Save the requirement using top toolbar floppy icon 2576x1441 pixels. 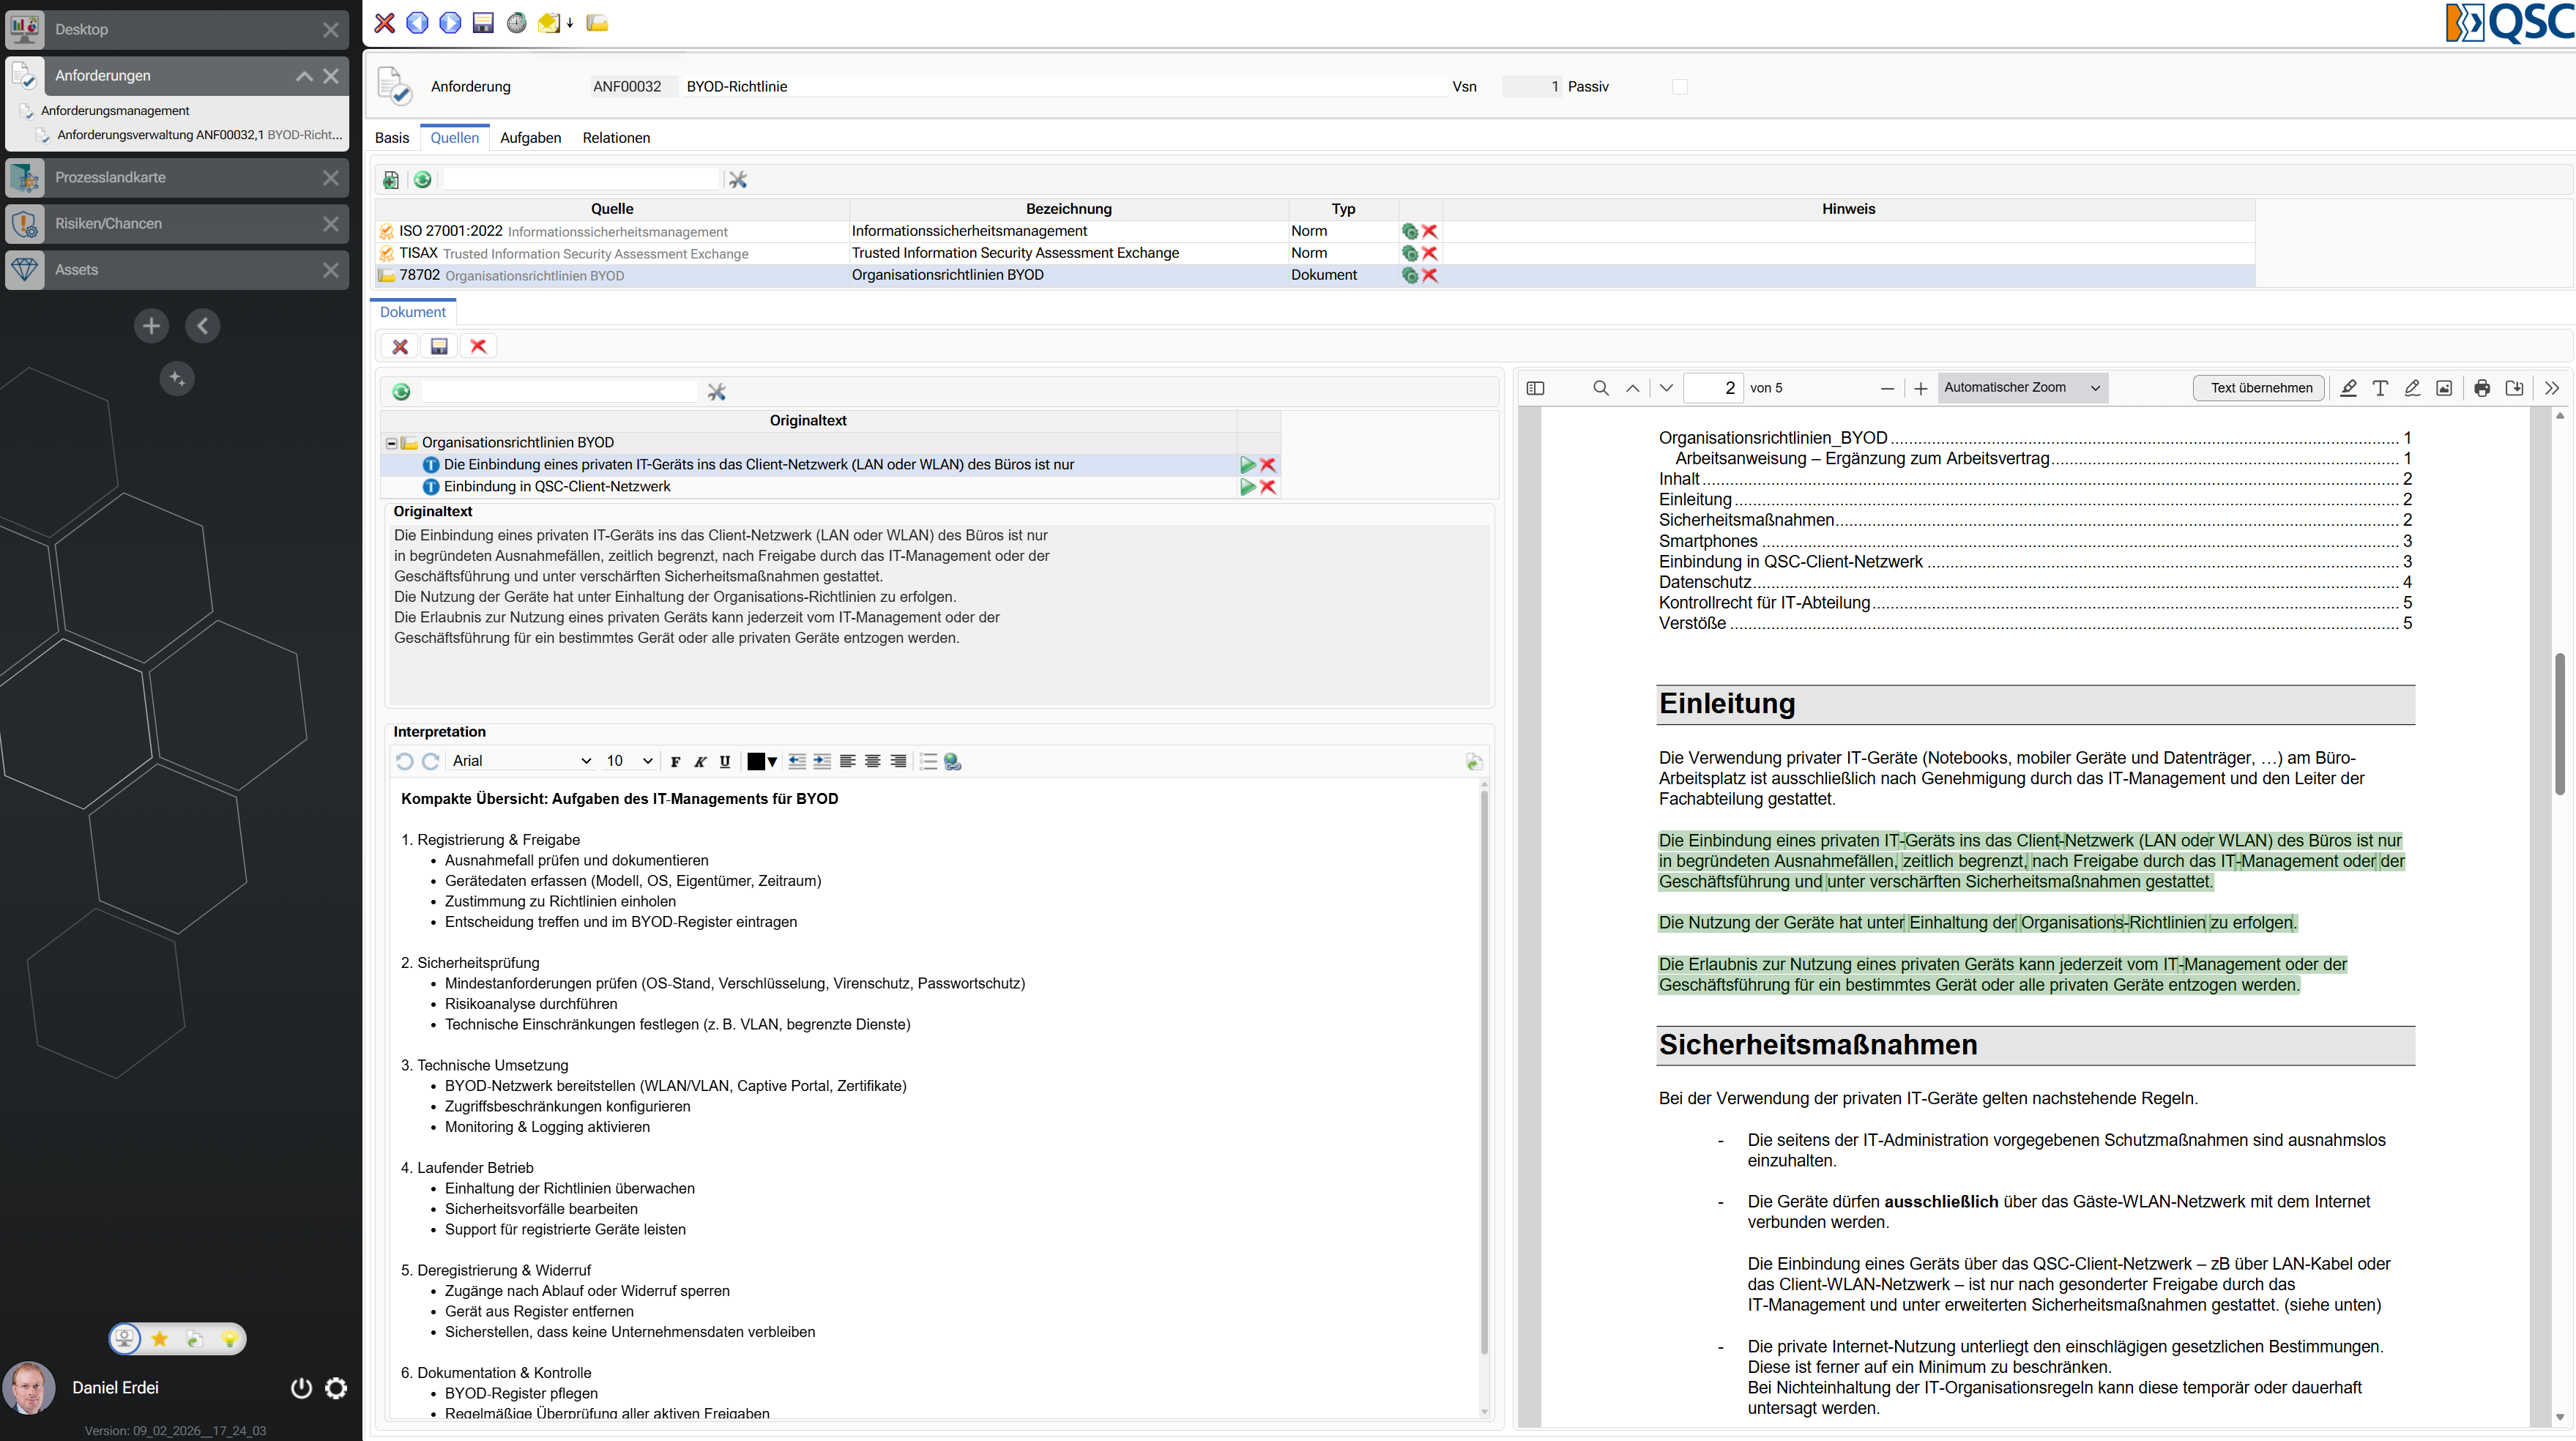point(483,23)
